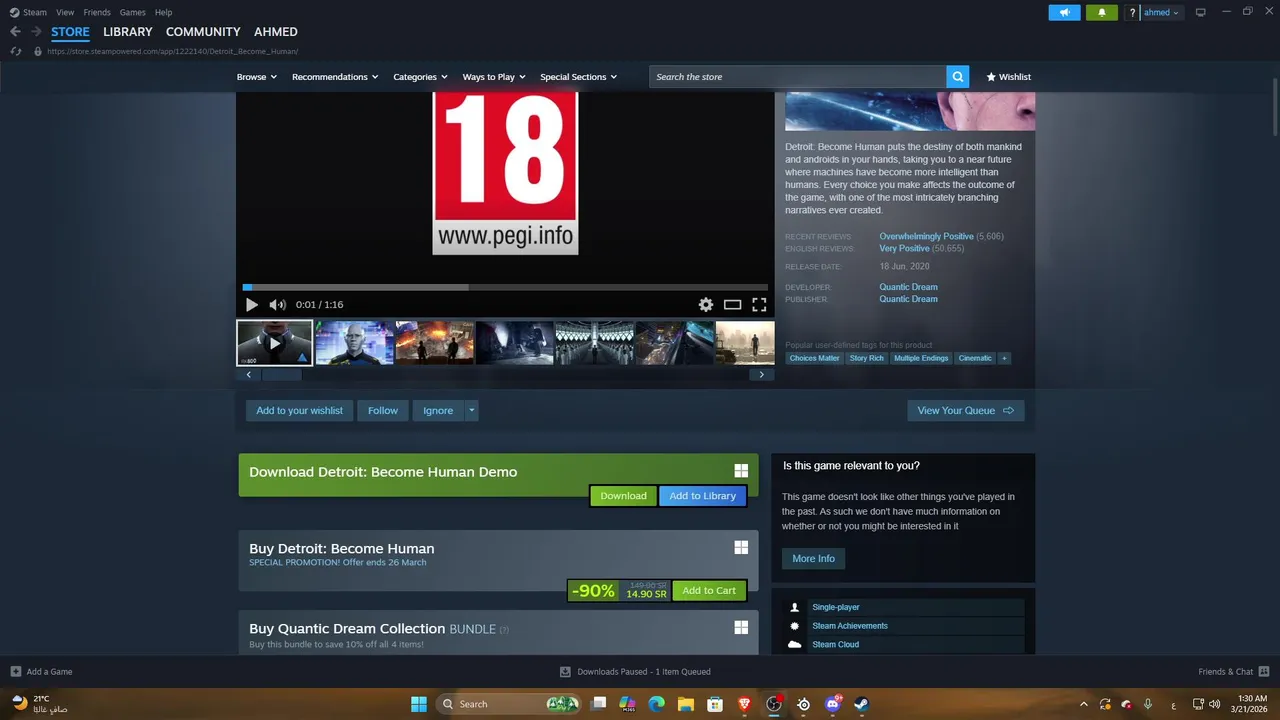Download the Detroit demo

(x=623, y=496)
